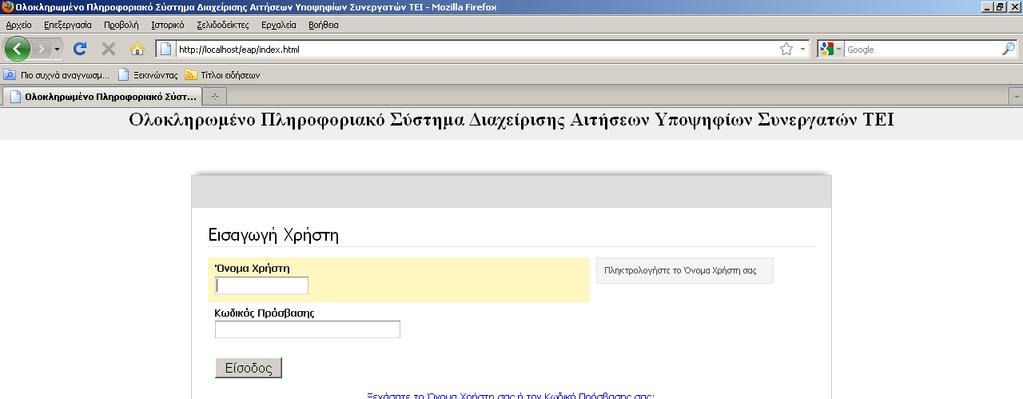Open the Google search engine selector
This screenshot has width=1023, height=399.
(831, 49)
